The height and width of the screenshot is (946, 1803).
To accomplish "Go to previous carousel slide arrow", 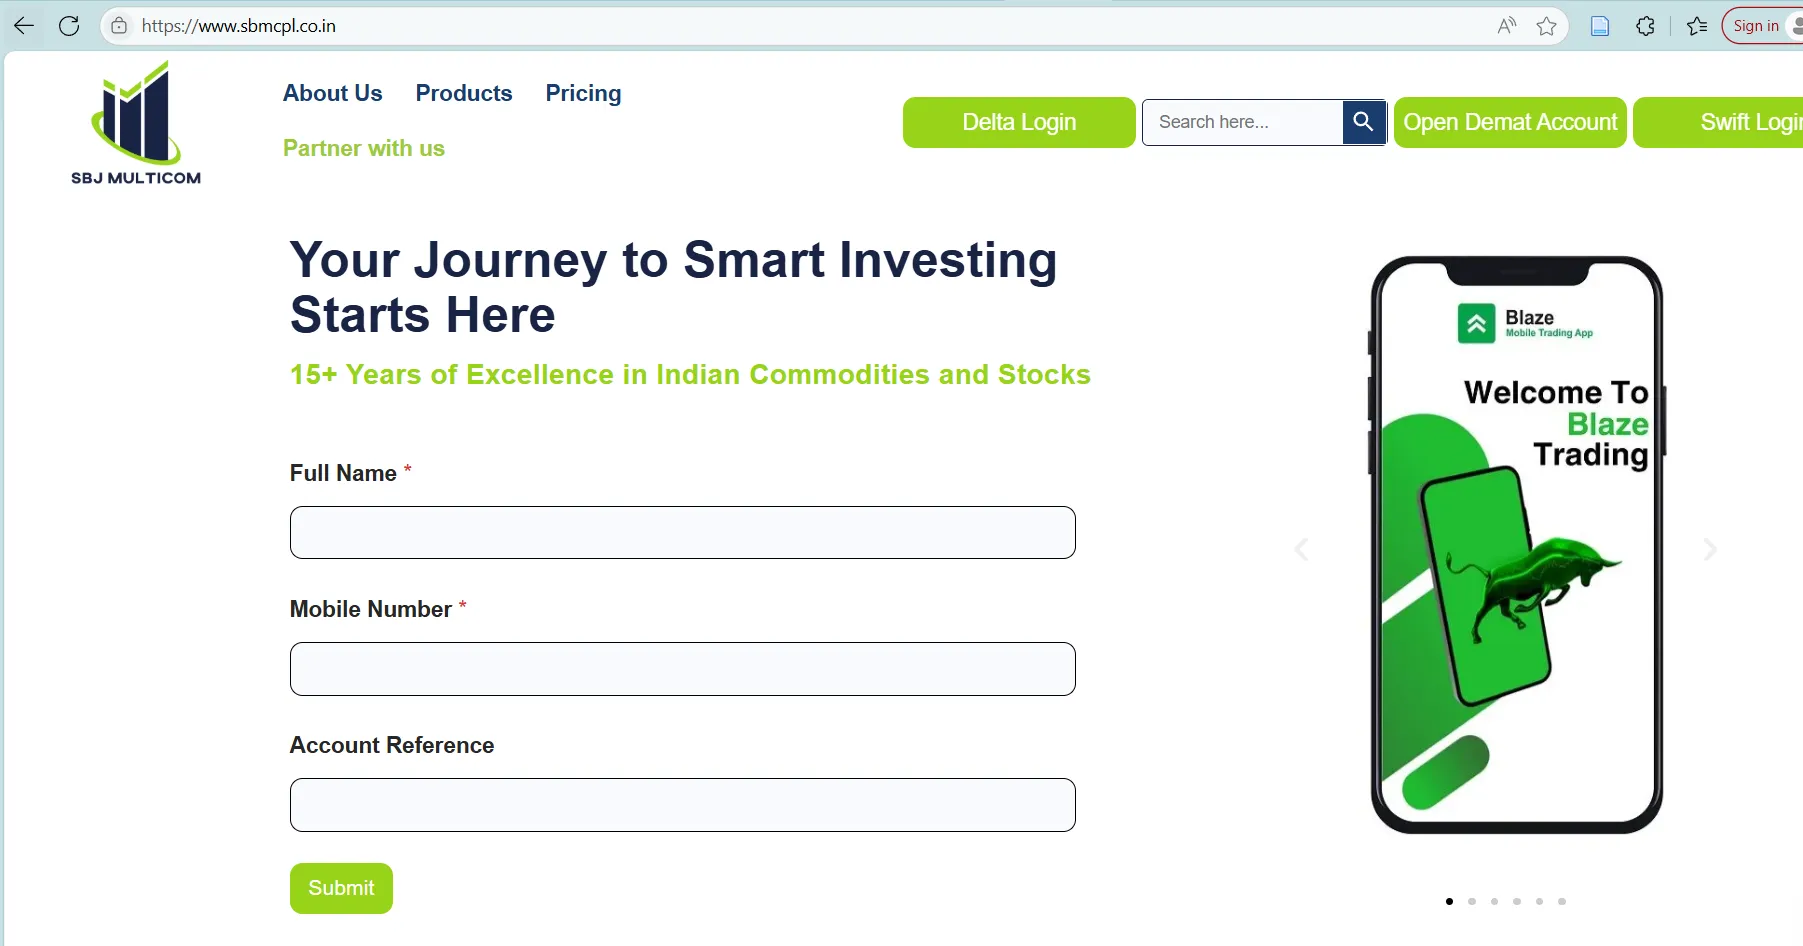I will click(1301, 549).
